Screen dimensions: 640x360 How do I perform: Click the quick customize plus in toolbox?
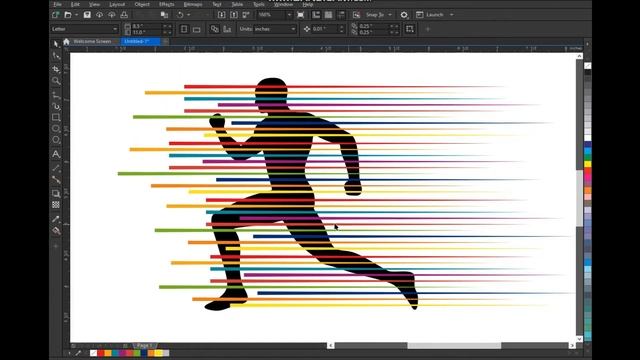[56, 246]
